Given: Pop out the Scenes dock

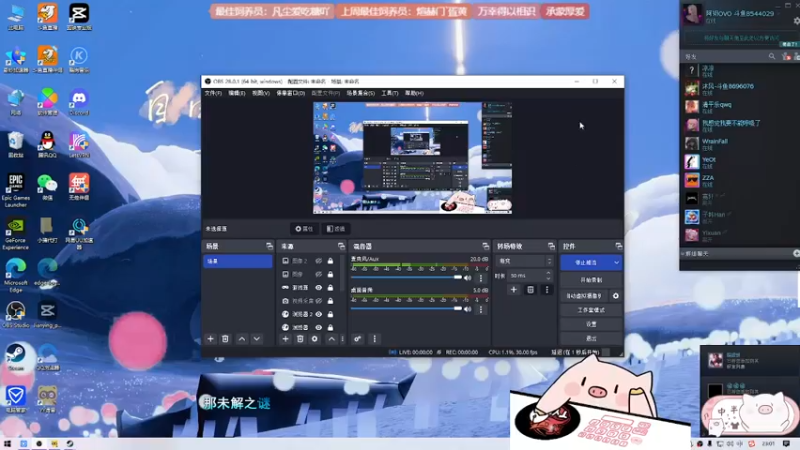Looking at the screenshot, I should tap(269, 246).
